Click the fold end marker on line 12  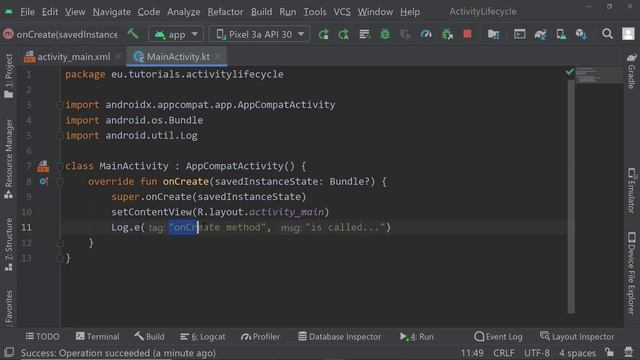coord(60,243)
